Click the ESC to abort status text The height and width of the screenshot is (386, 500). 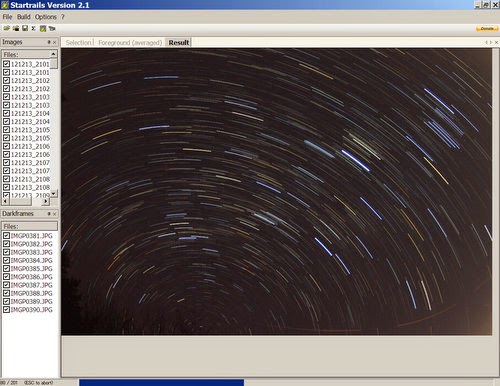click(x=38, y=383)
